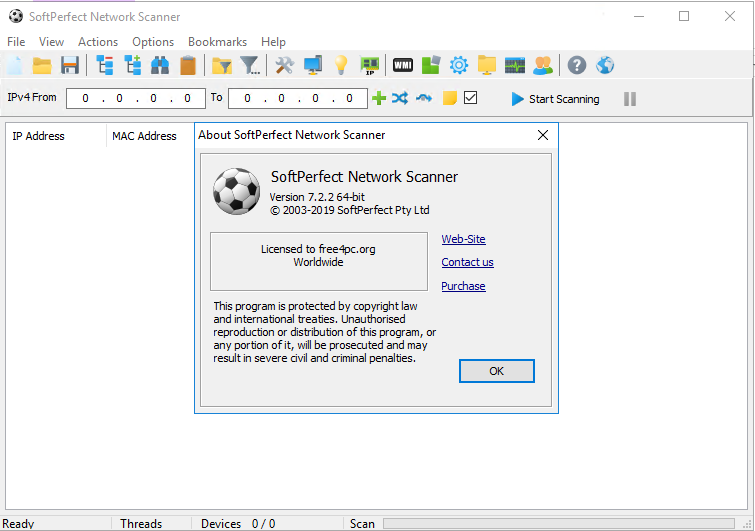
Task: Click the 'Ready' status bar text
Action: click(x=18, y=524)
